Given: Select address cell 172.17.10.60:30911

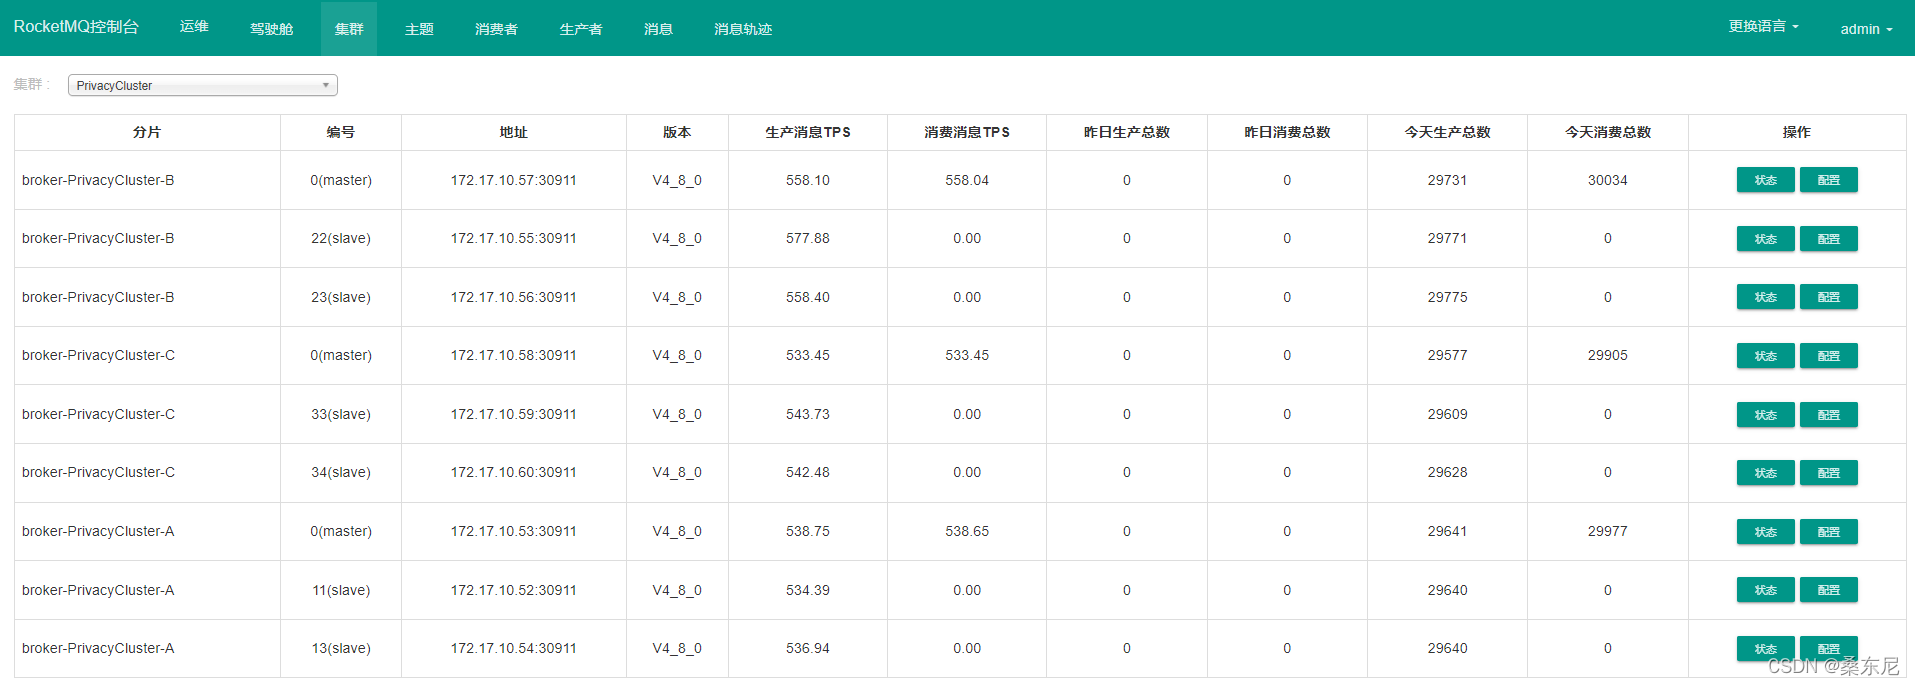Looking at the screenshot, I should point(513,472).
